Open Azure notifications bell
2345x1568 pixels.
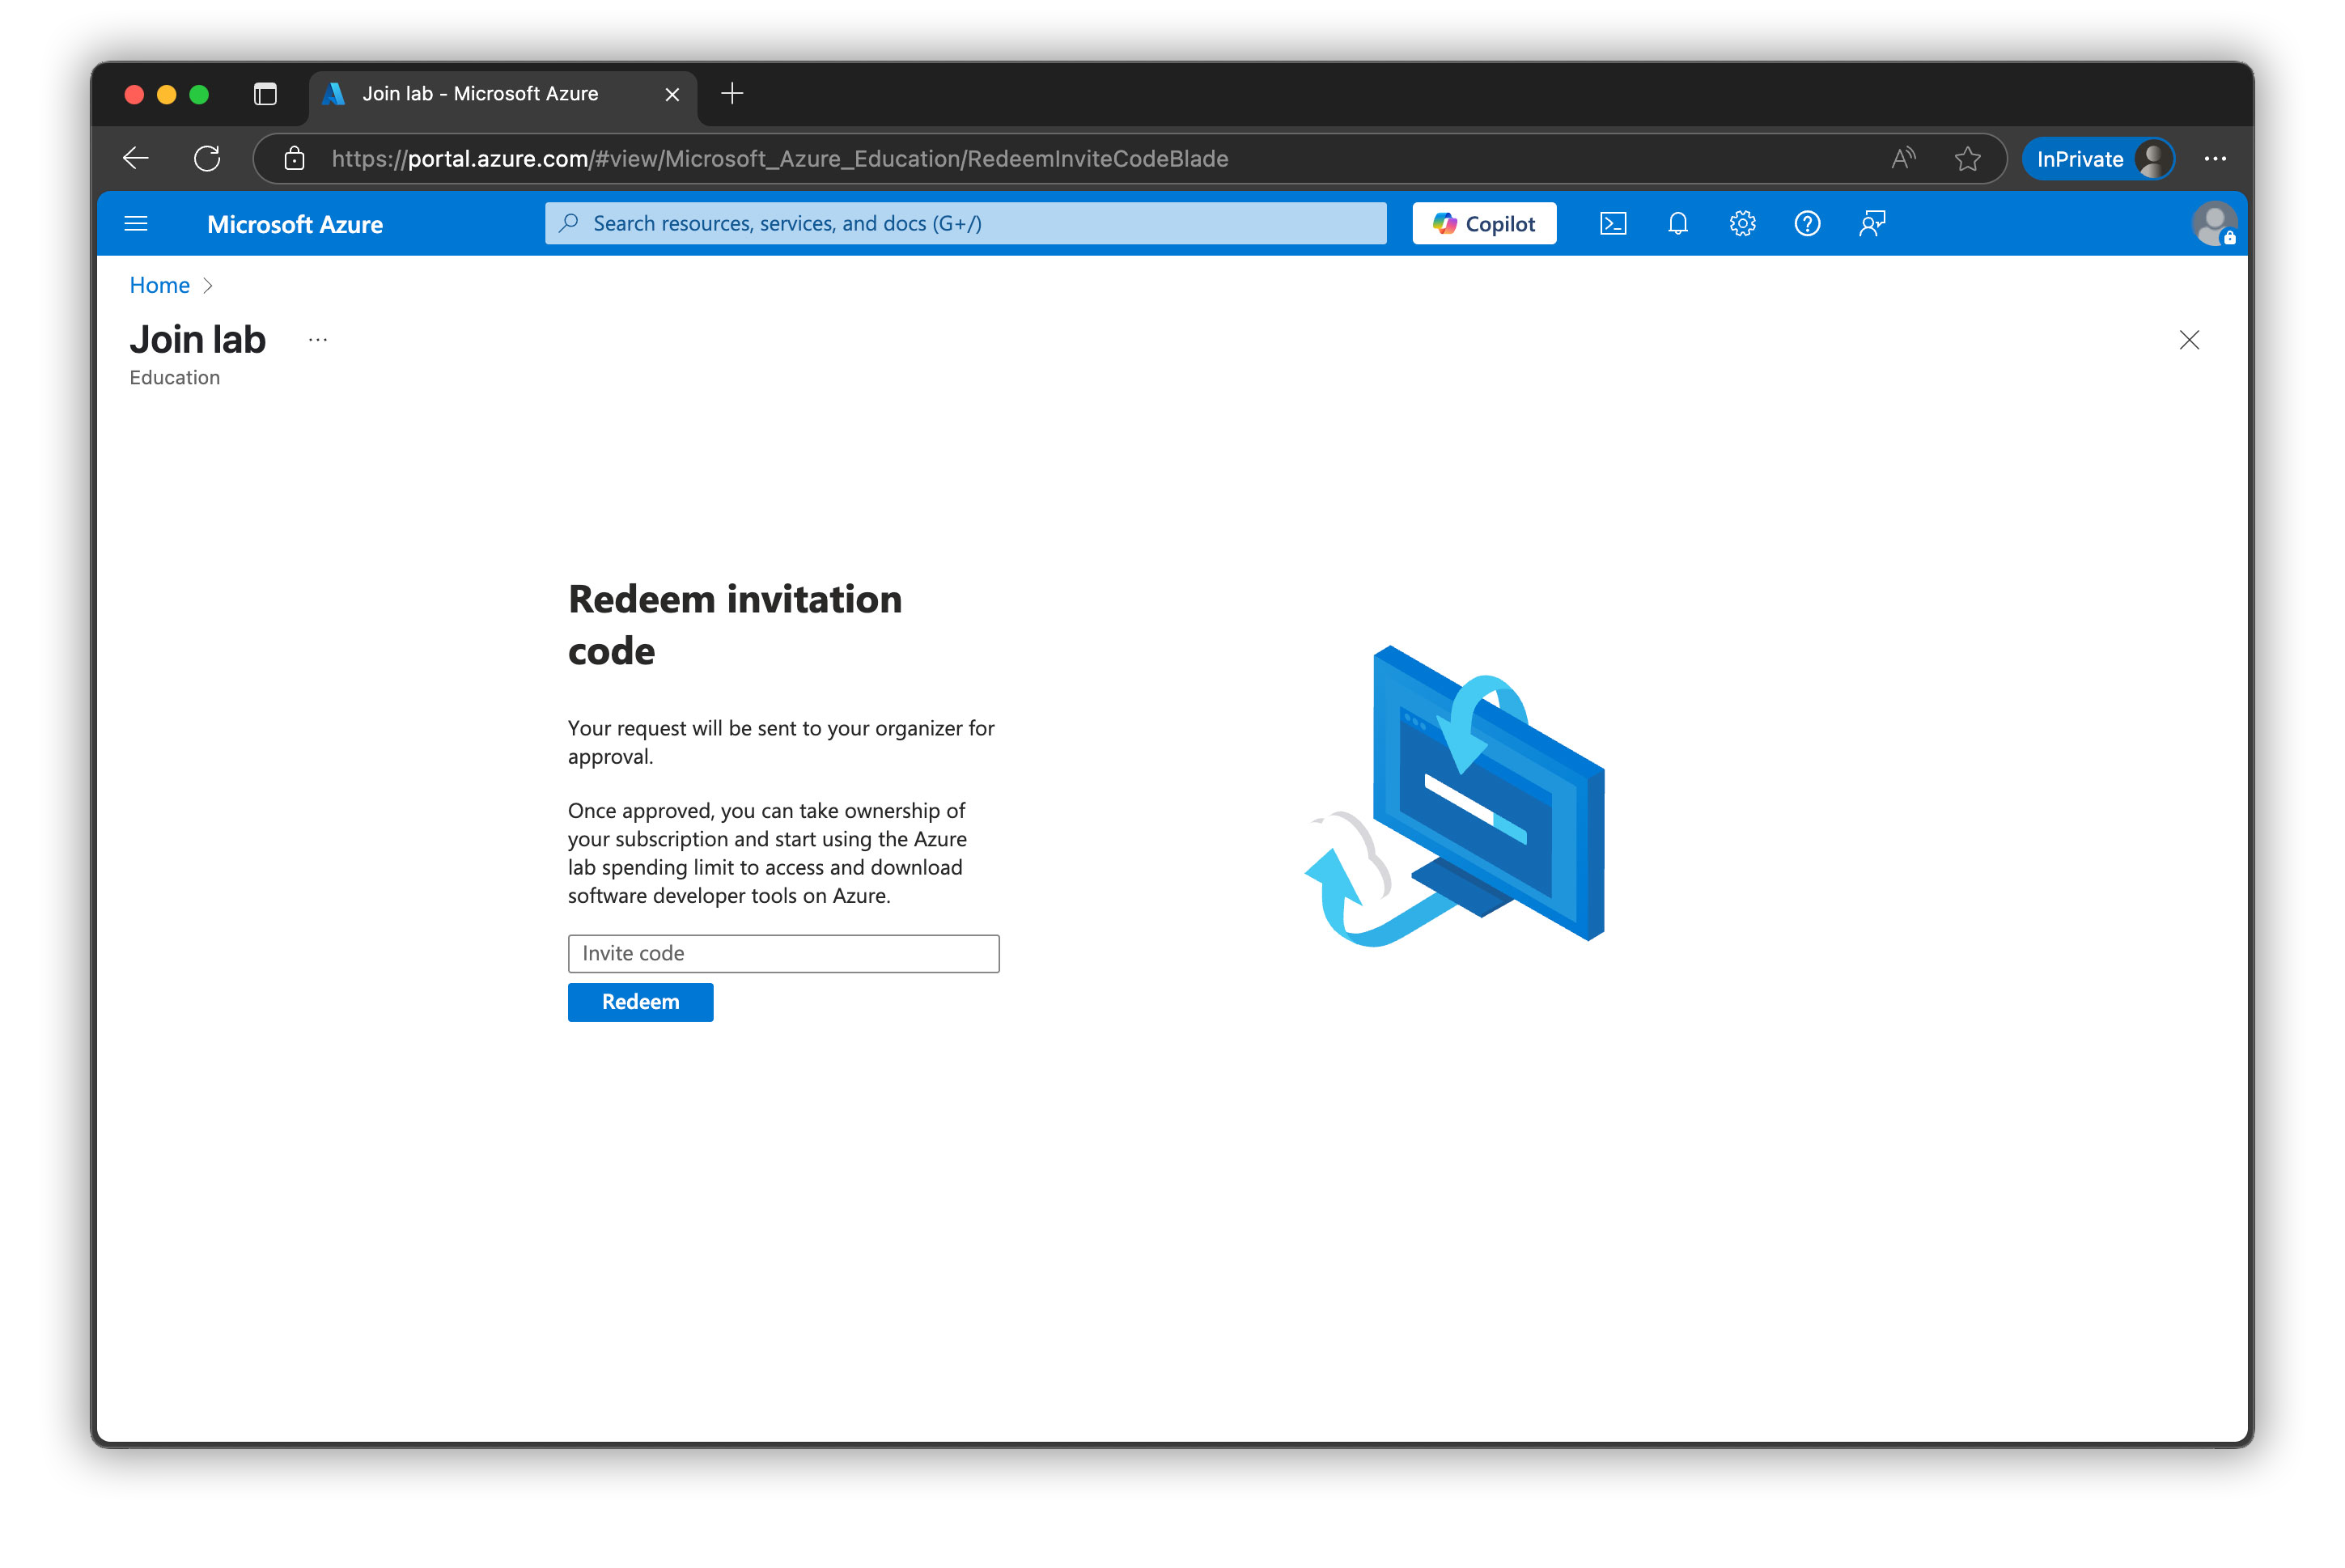[1678, 223]
